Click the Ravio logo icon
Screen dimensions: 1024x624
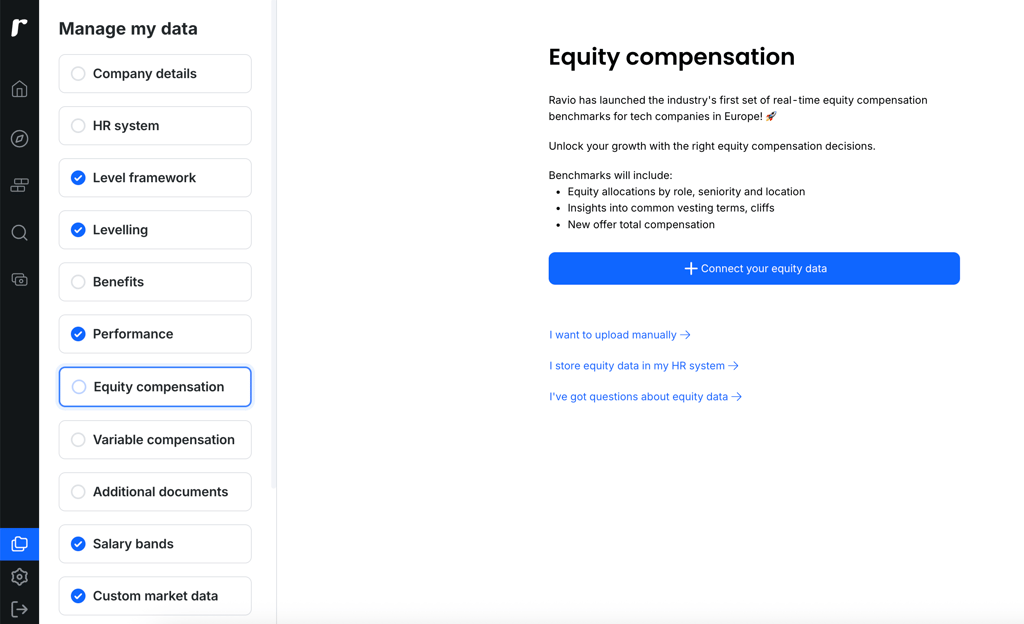tap(19, 27)
